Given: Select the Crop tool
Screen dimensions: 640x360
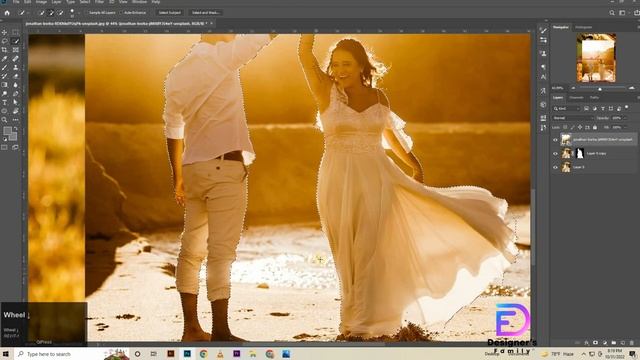Looking at the screenshot, I should click(x=4, y=50).
